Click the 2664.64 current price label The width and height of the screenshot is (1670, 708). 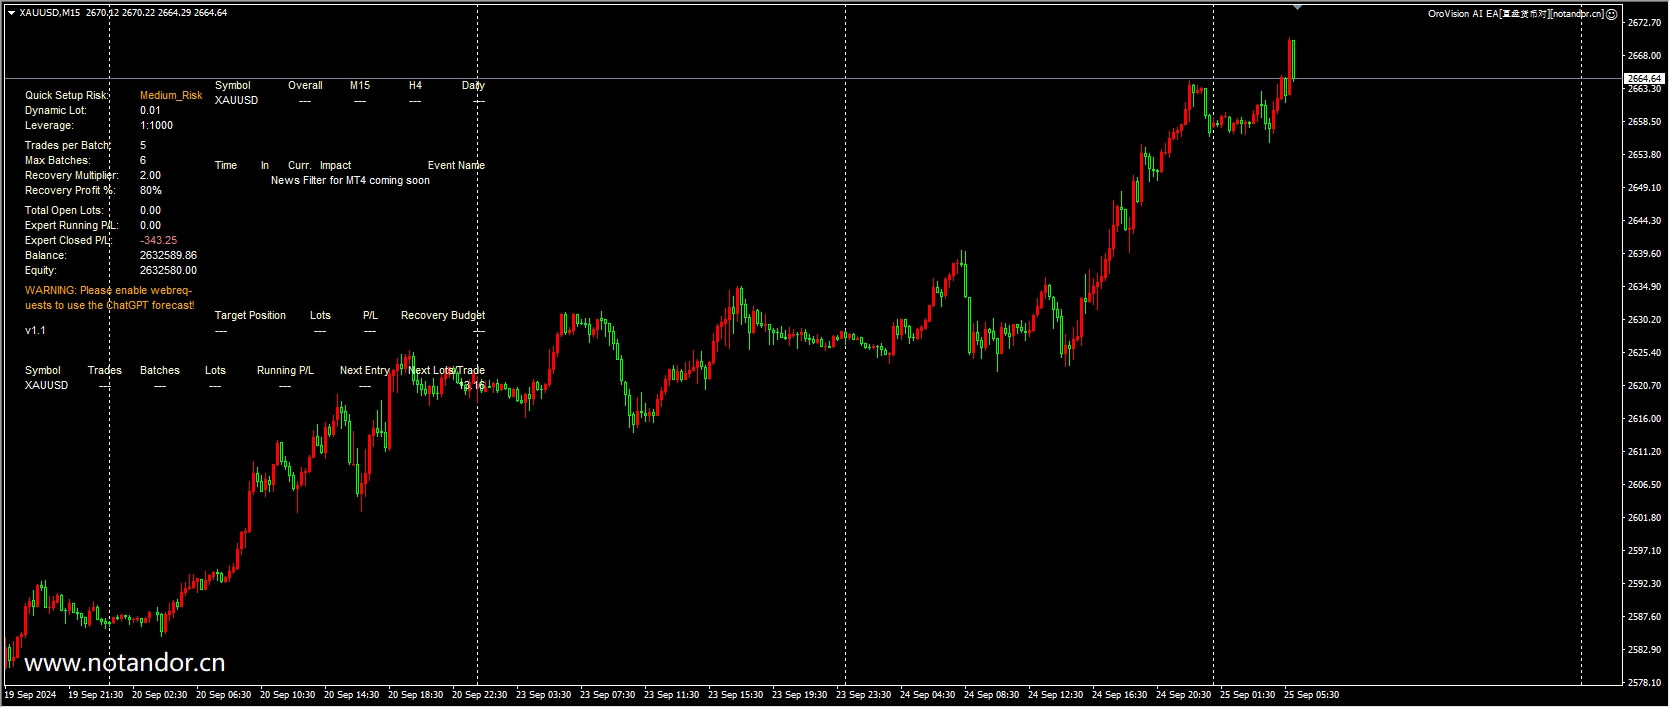coord(1644,78)
